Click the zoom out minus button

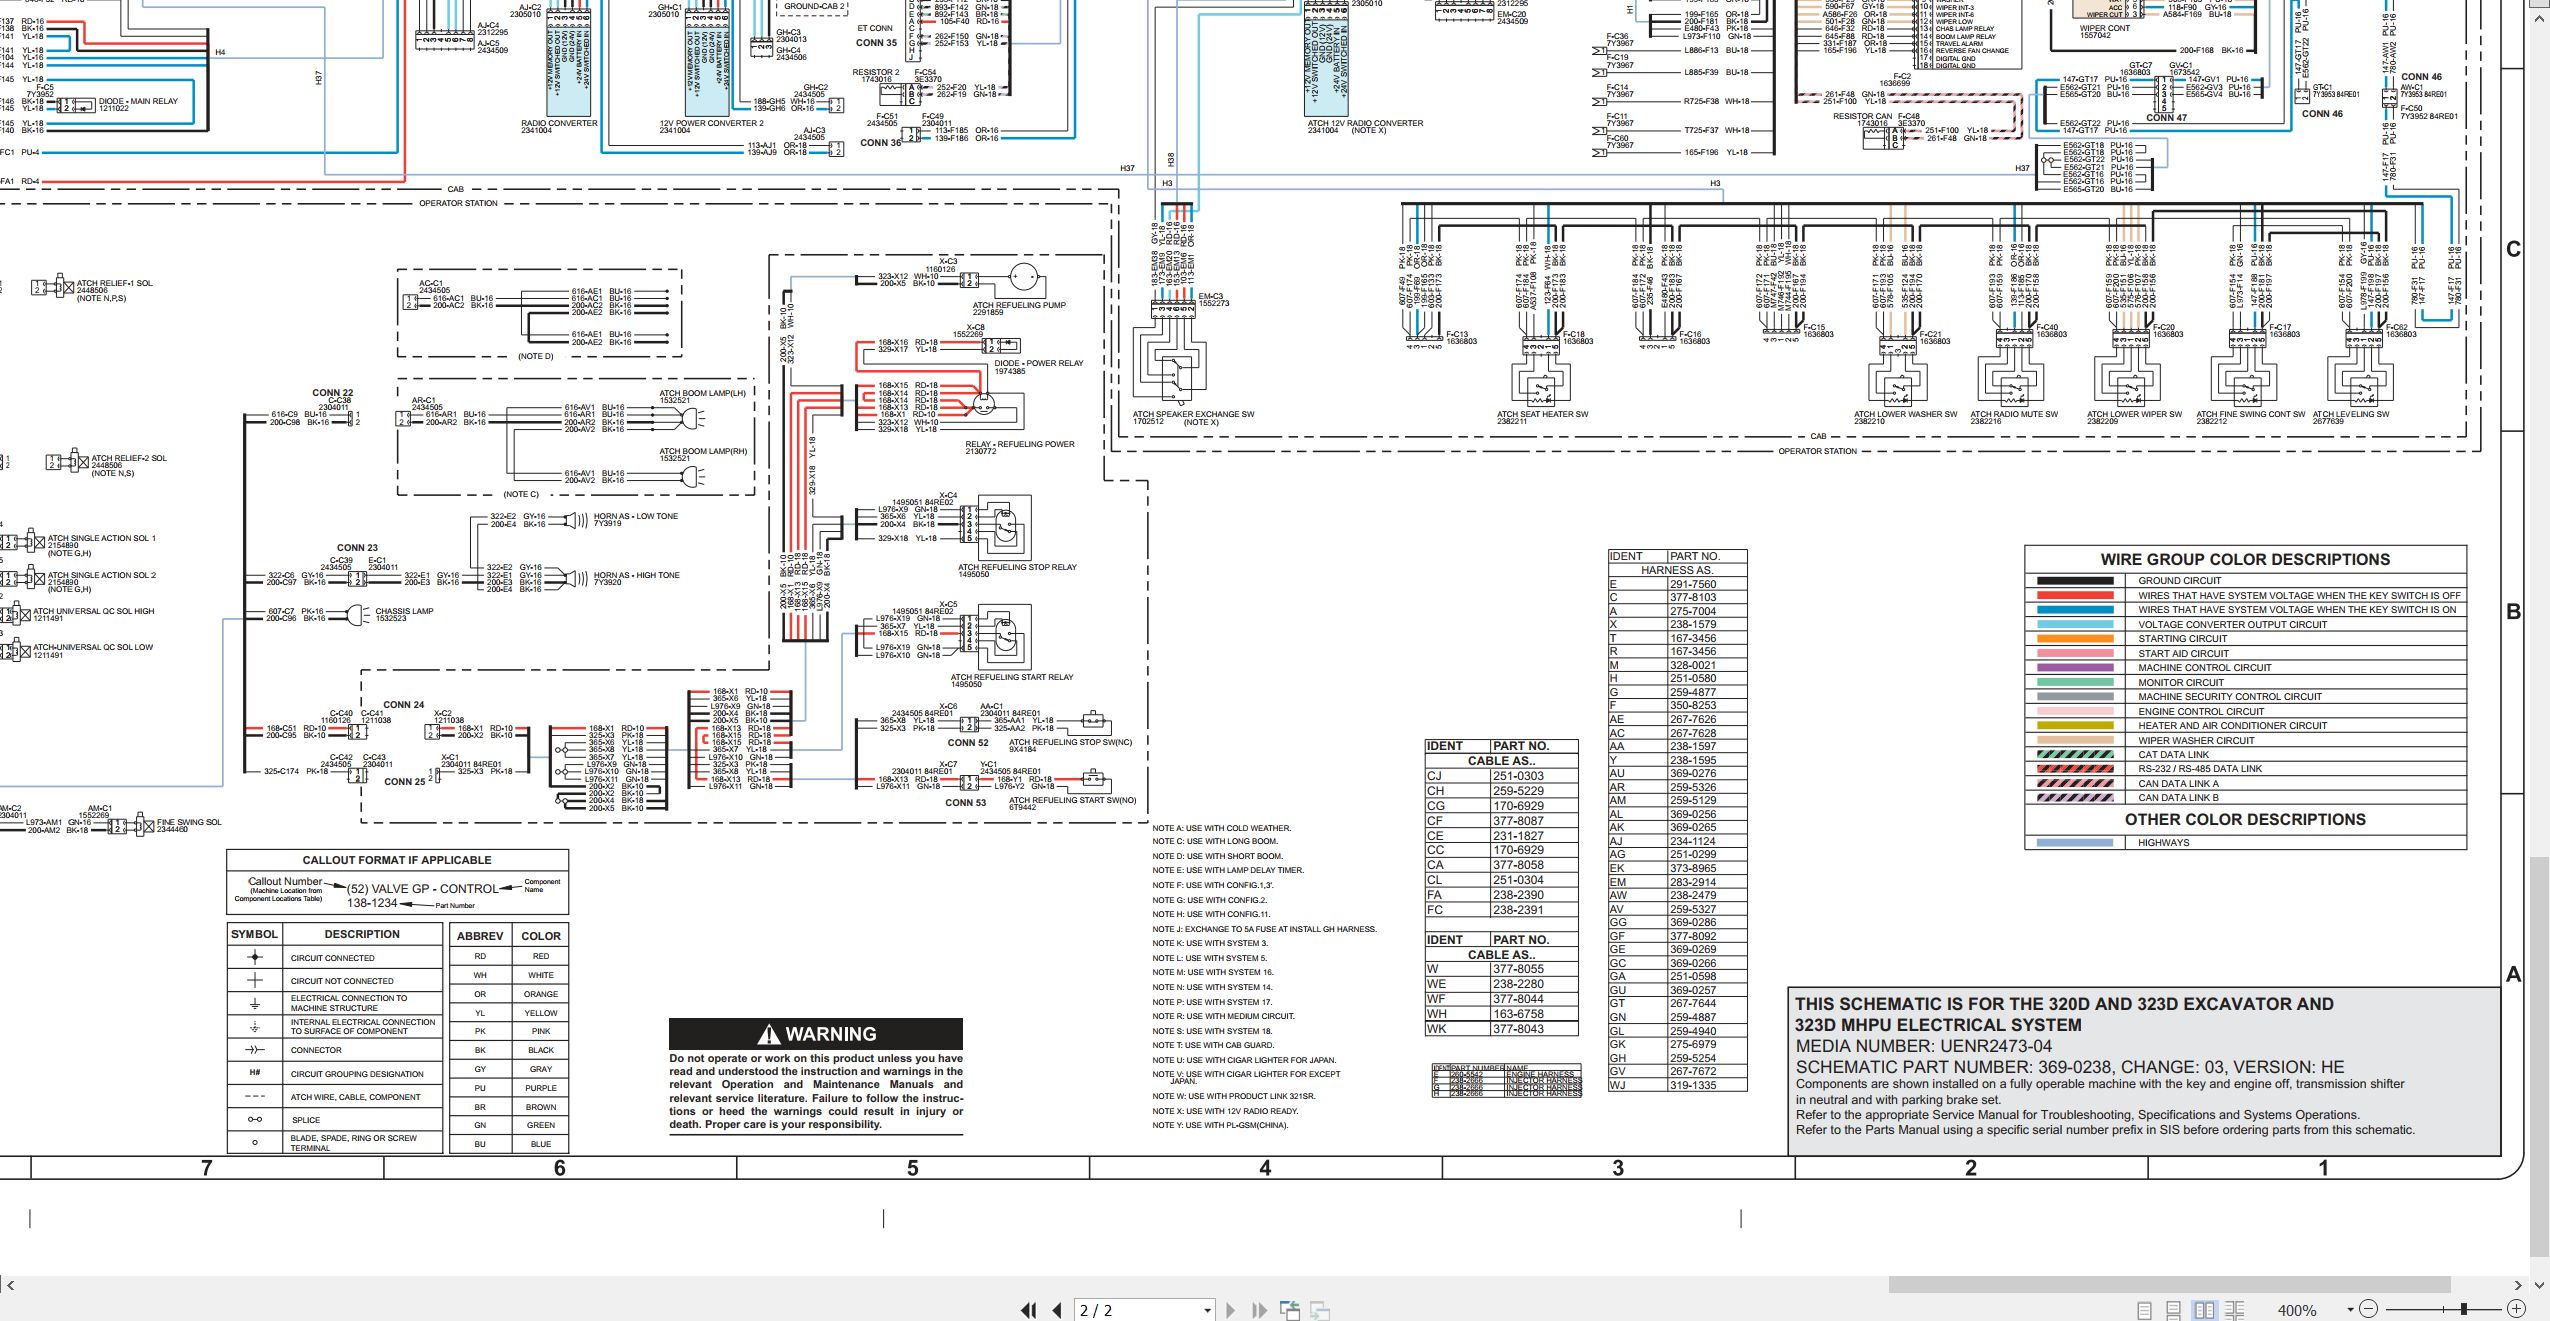(x=2368, y=1309)
